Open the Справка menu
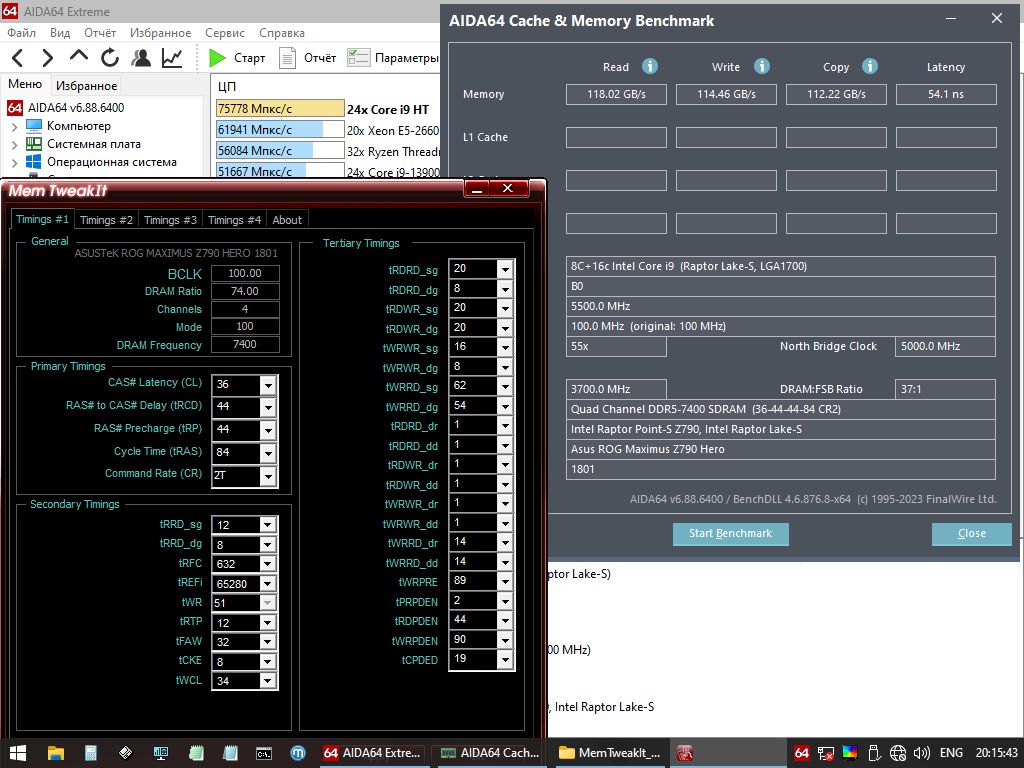Screen dimensions: 1024x768 (281, 33)
